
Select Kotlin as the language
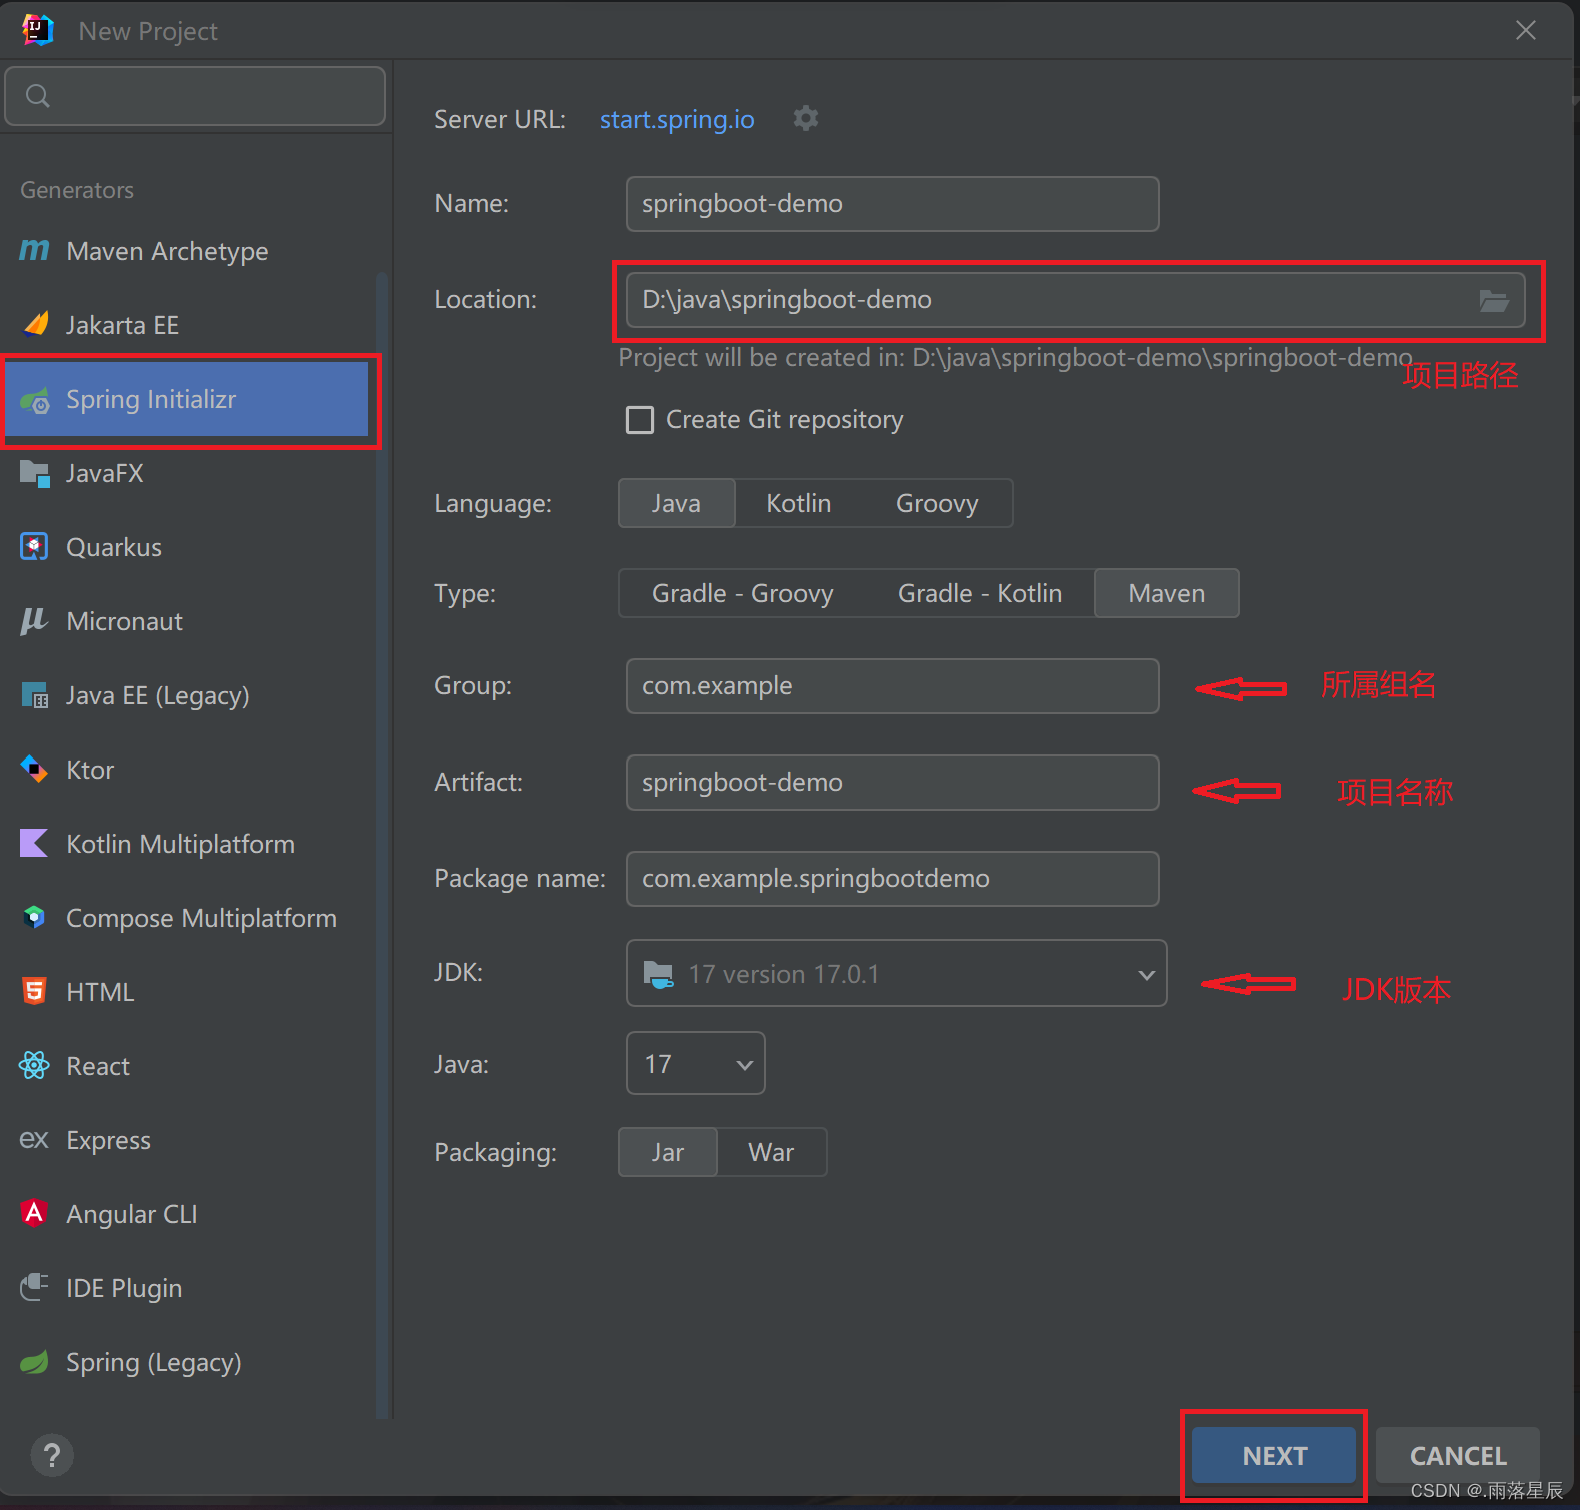tap(799, 503)
